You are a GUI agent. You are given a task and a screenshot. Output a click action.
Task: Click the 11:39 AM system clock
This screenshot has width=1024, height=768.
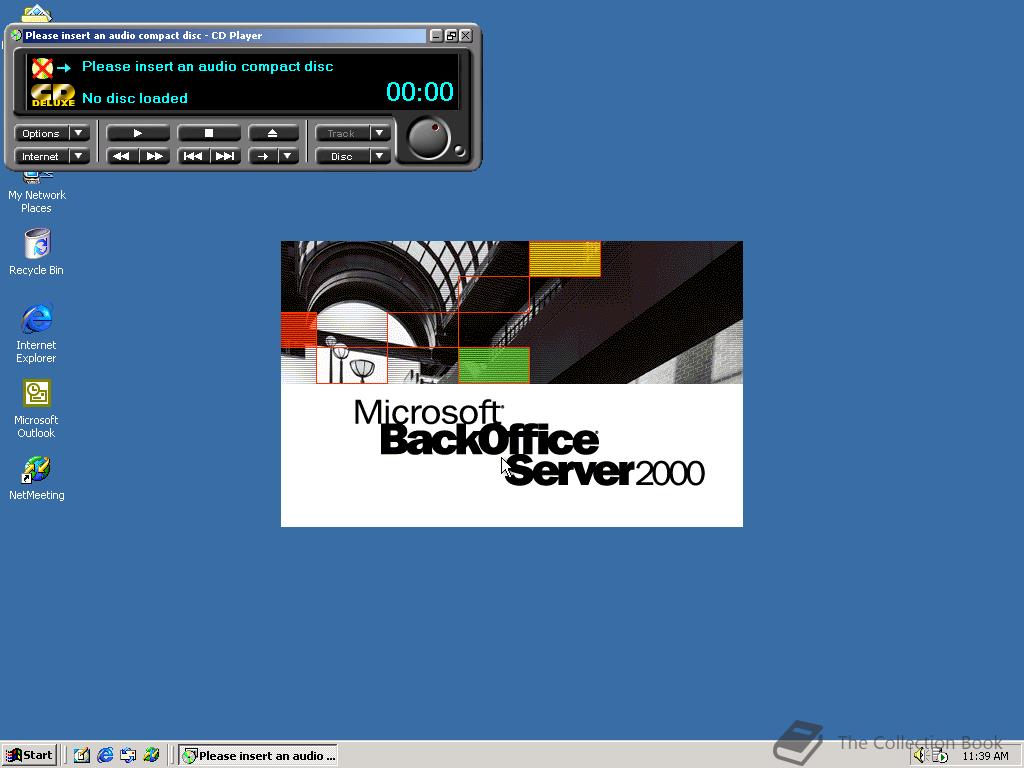pos(985,756)
